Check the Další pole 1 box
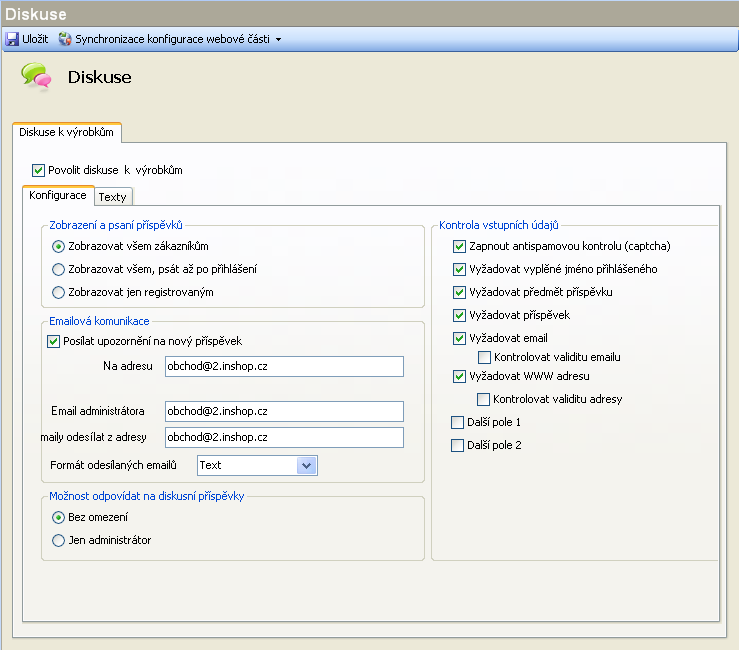Image resolution: width=739 pixels, height=650 pixels. tap(459, 422)
